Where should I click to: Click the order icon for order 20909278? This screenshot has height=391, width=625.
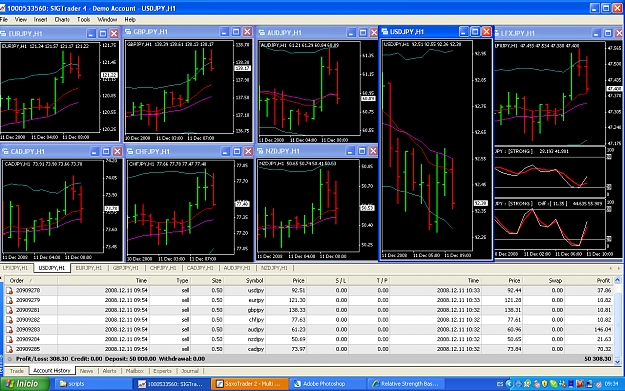click(x=10, y=290)
